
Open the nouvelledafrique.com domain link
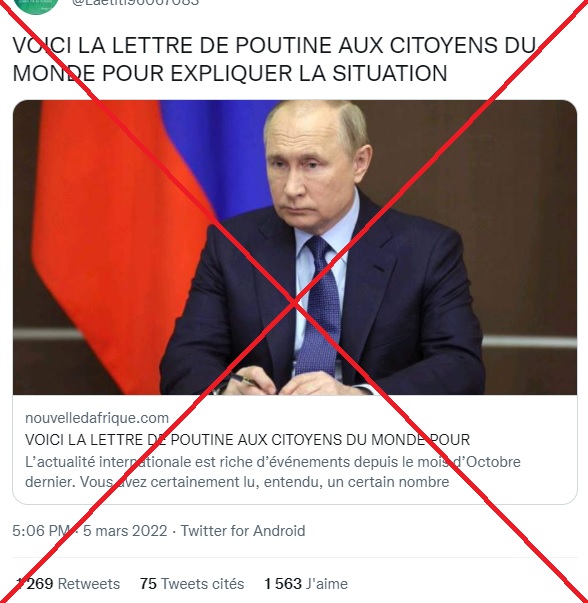[97, 418]
